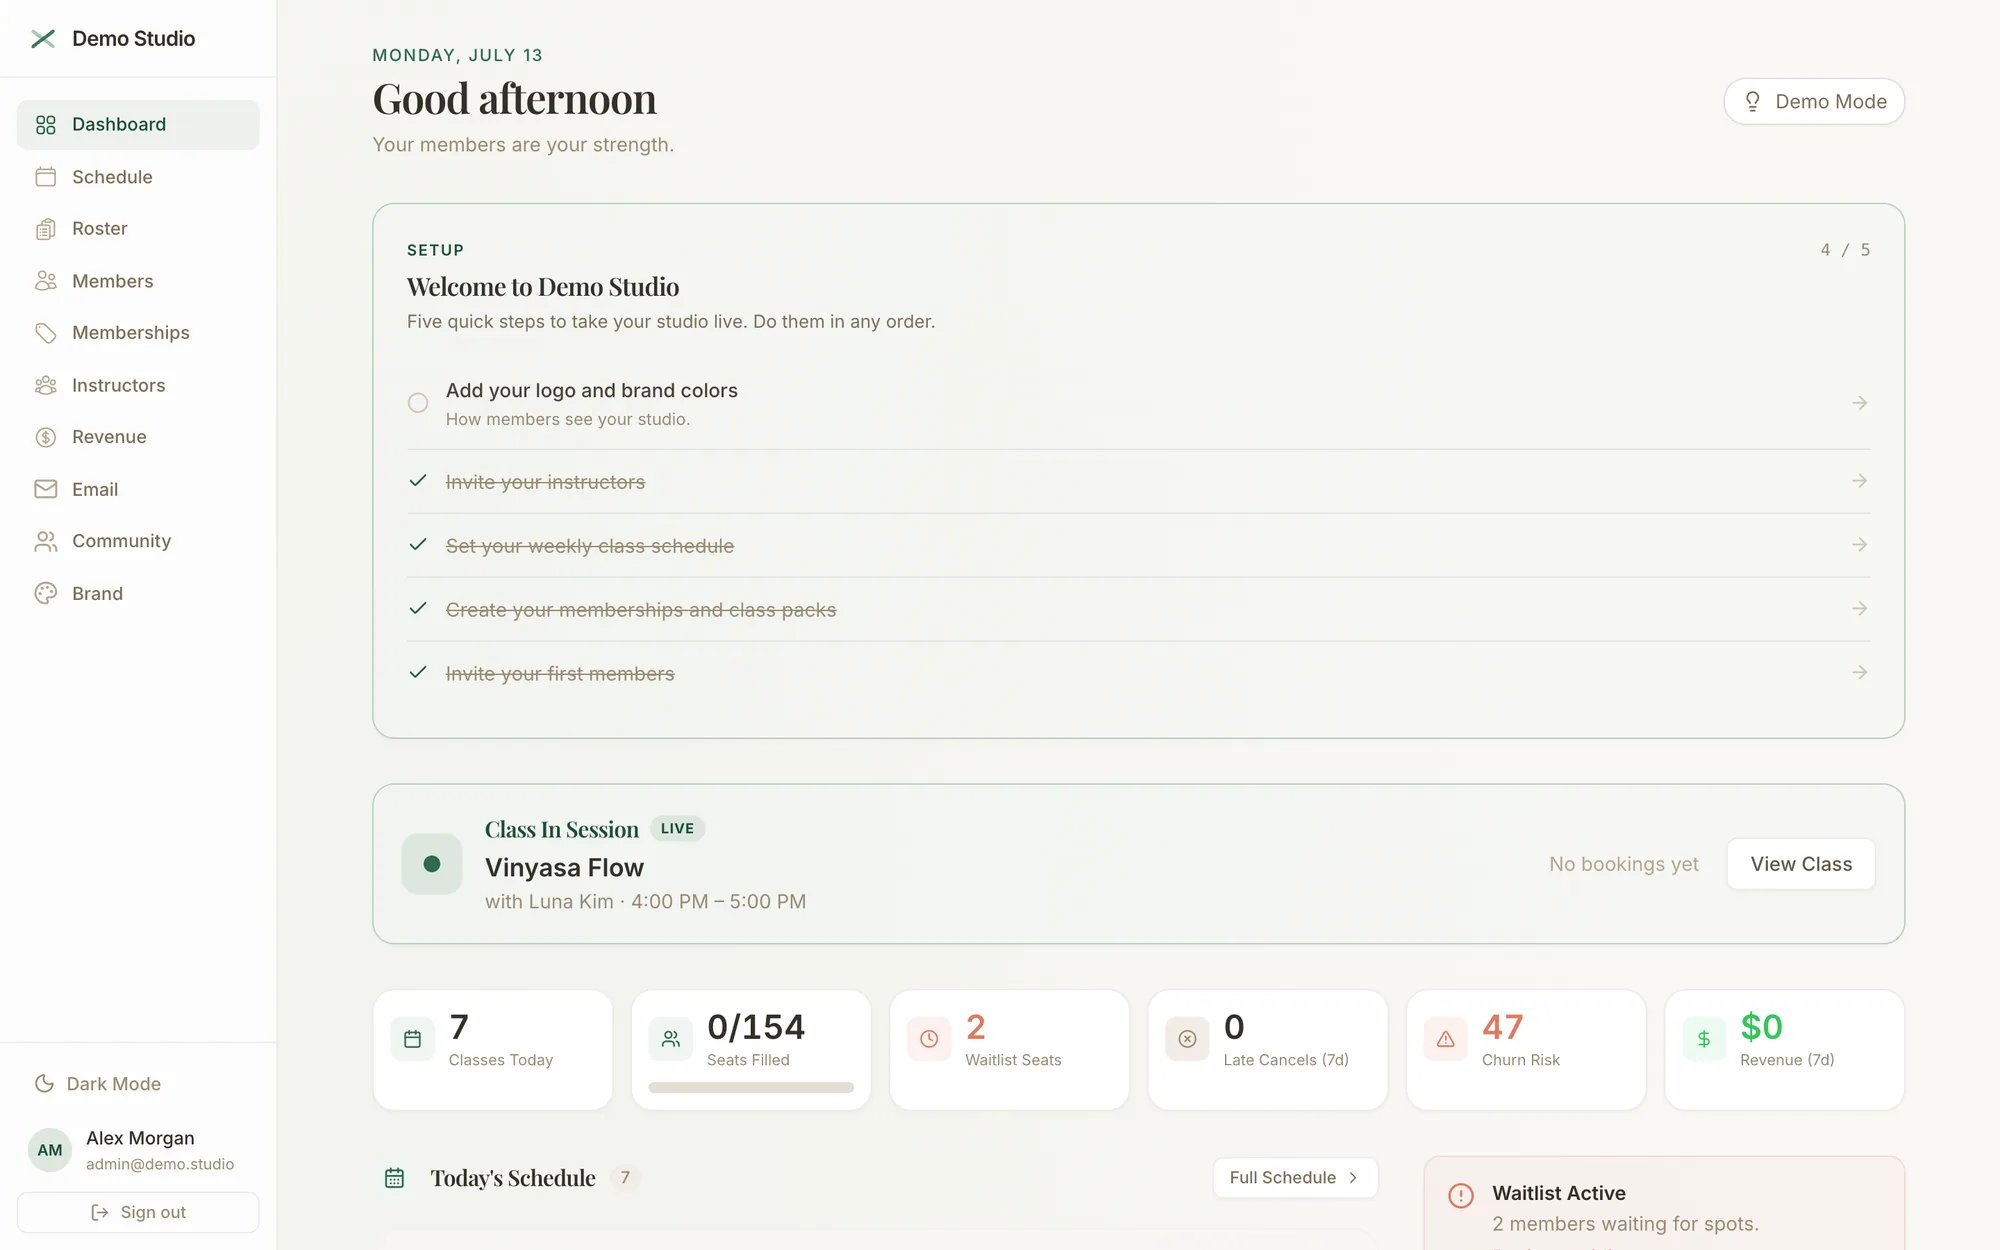Click the chevron on Full Schedule
Viewport: 2000px width, 1250px height.
(x=1353, y=1178)
